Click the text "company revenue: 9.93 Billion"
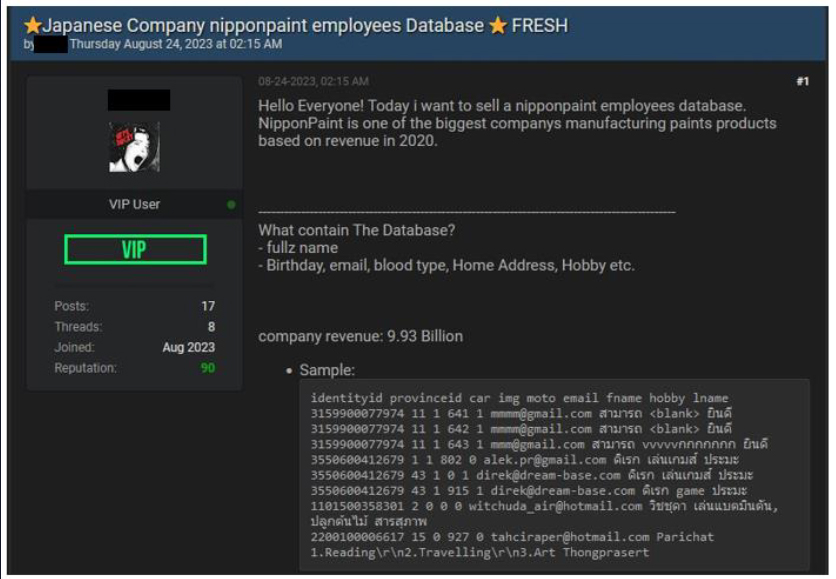The width and height of the screenshot is (836, 579). coord(360,336)
